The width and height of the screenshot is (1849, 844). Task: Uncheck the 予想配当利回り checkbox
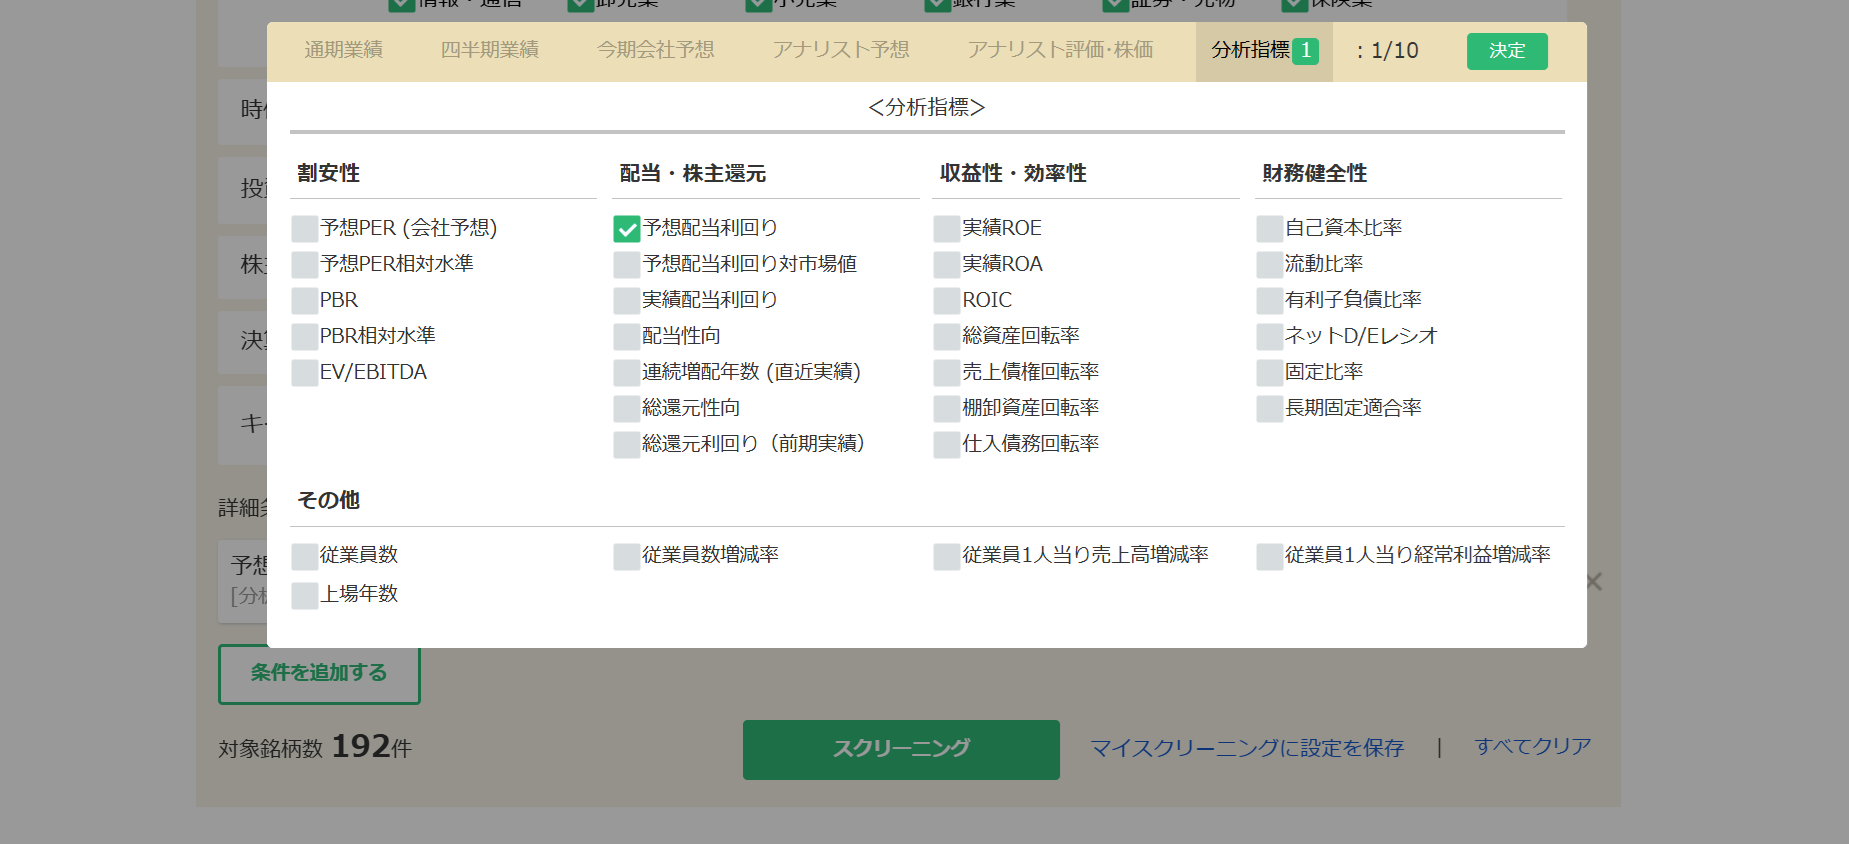[627, 229]
